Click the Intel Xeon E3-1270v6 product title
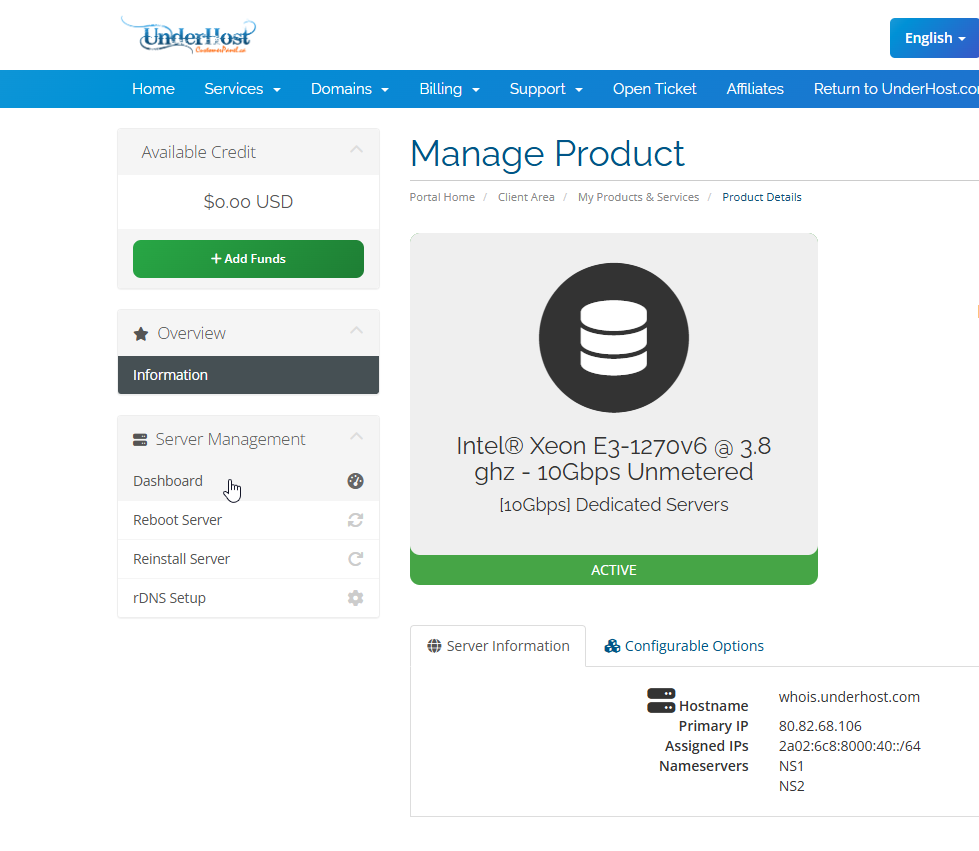Image resolution: width=979 pixels, height=851 pixels. (x=614, y=459)
